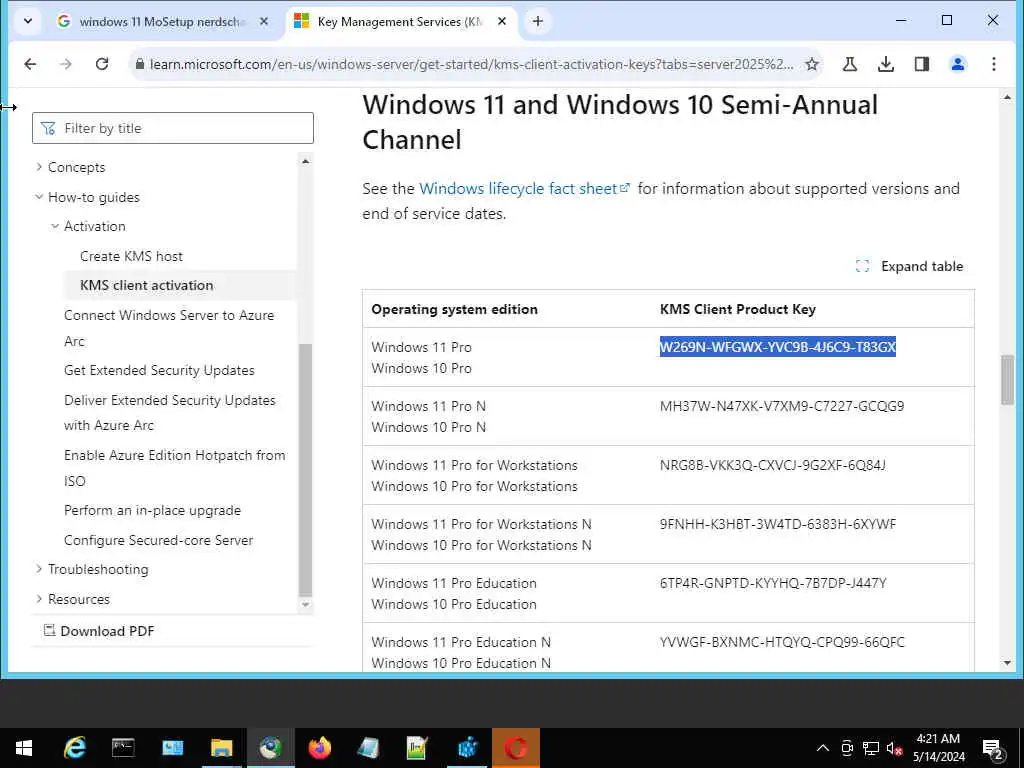
Task: Click the browser back arrow
Action: pos(30,64)
